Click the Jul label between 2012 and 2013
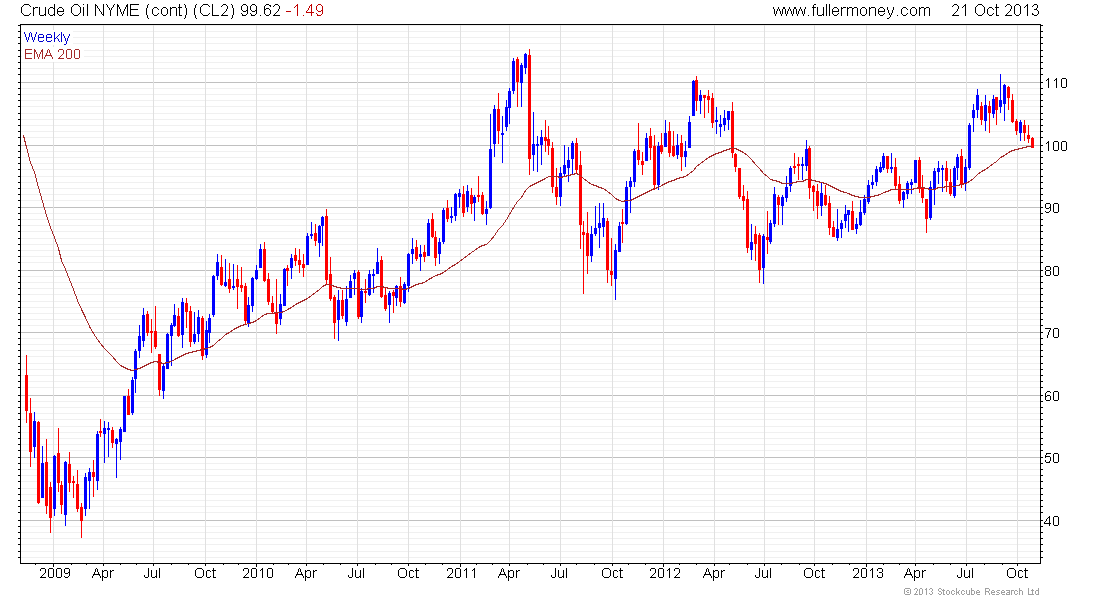The height and width of the screenshot is (600, 1100). point(763,573)
